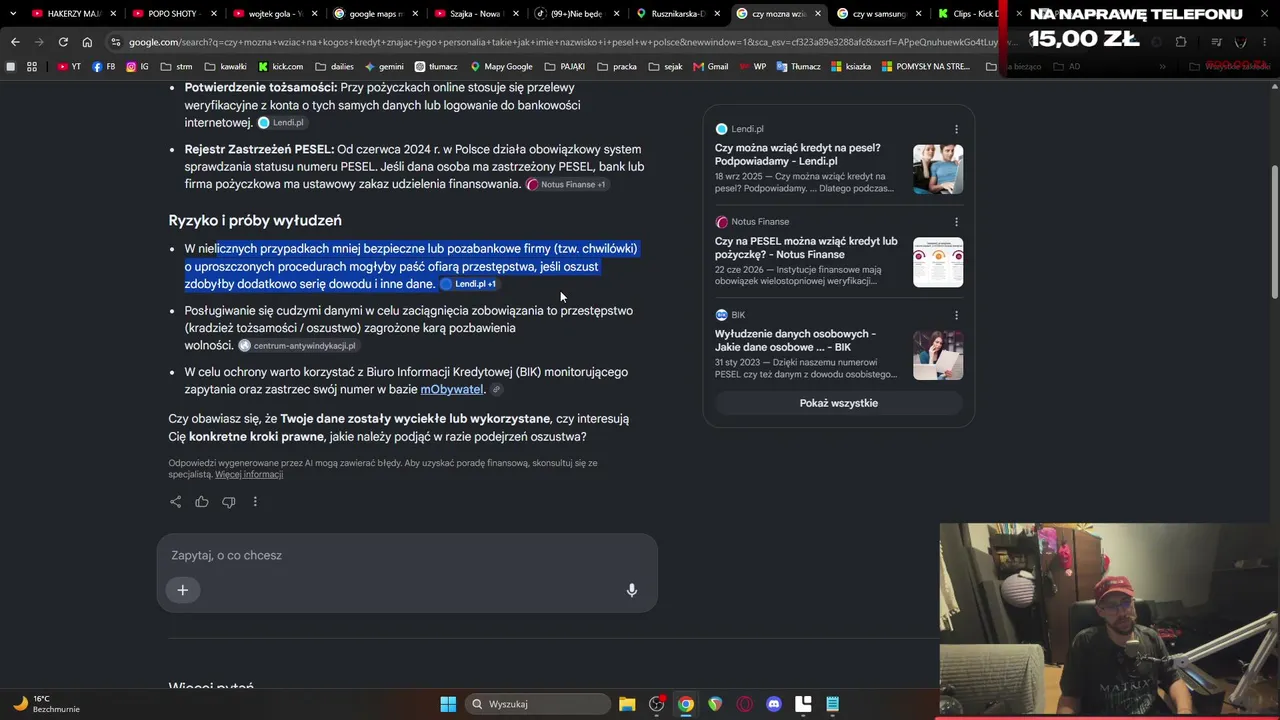This screenshot has width=1280, height=720.
Task: Click the BIK result thumbnail image
Action: (x=938, y=355)
